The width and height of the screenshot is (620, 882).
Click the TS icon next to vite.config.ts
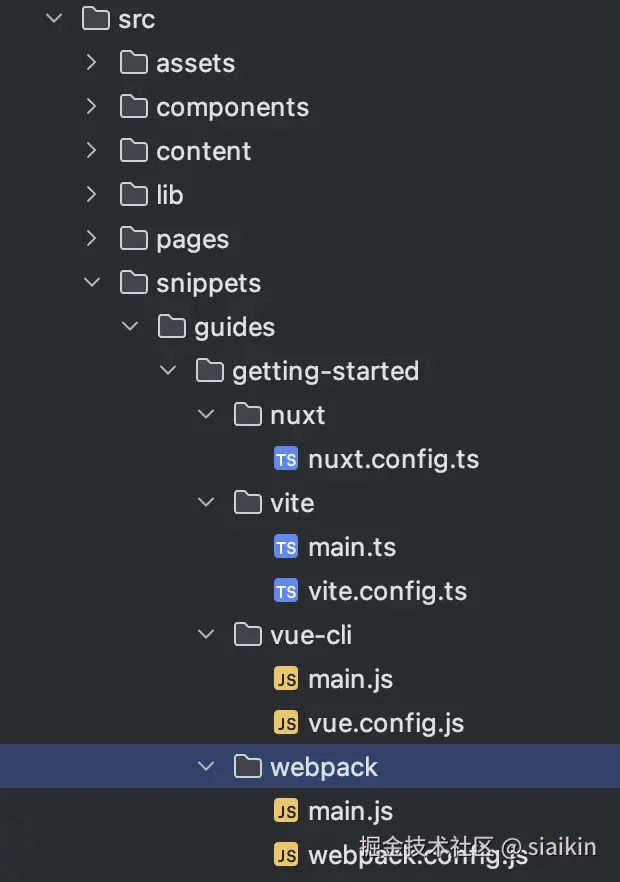pyautogui.click(x=286, y=592)
